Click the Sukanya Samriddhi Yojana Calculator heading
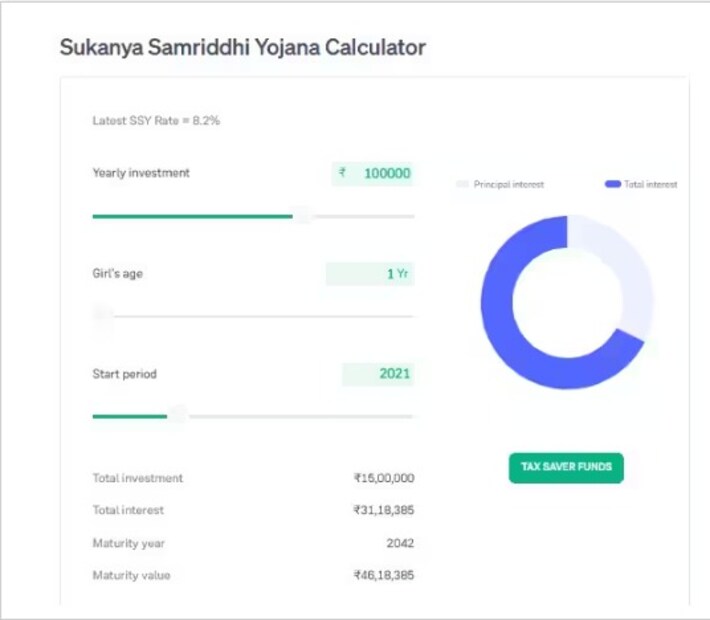 click(243, 47)
